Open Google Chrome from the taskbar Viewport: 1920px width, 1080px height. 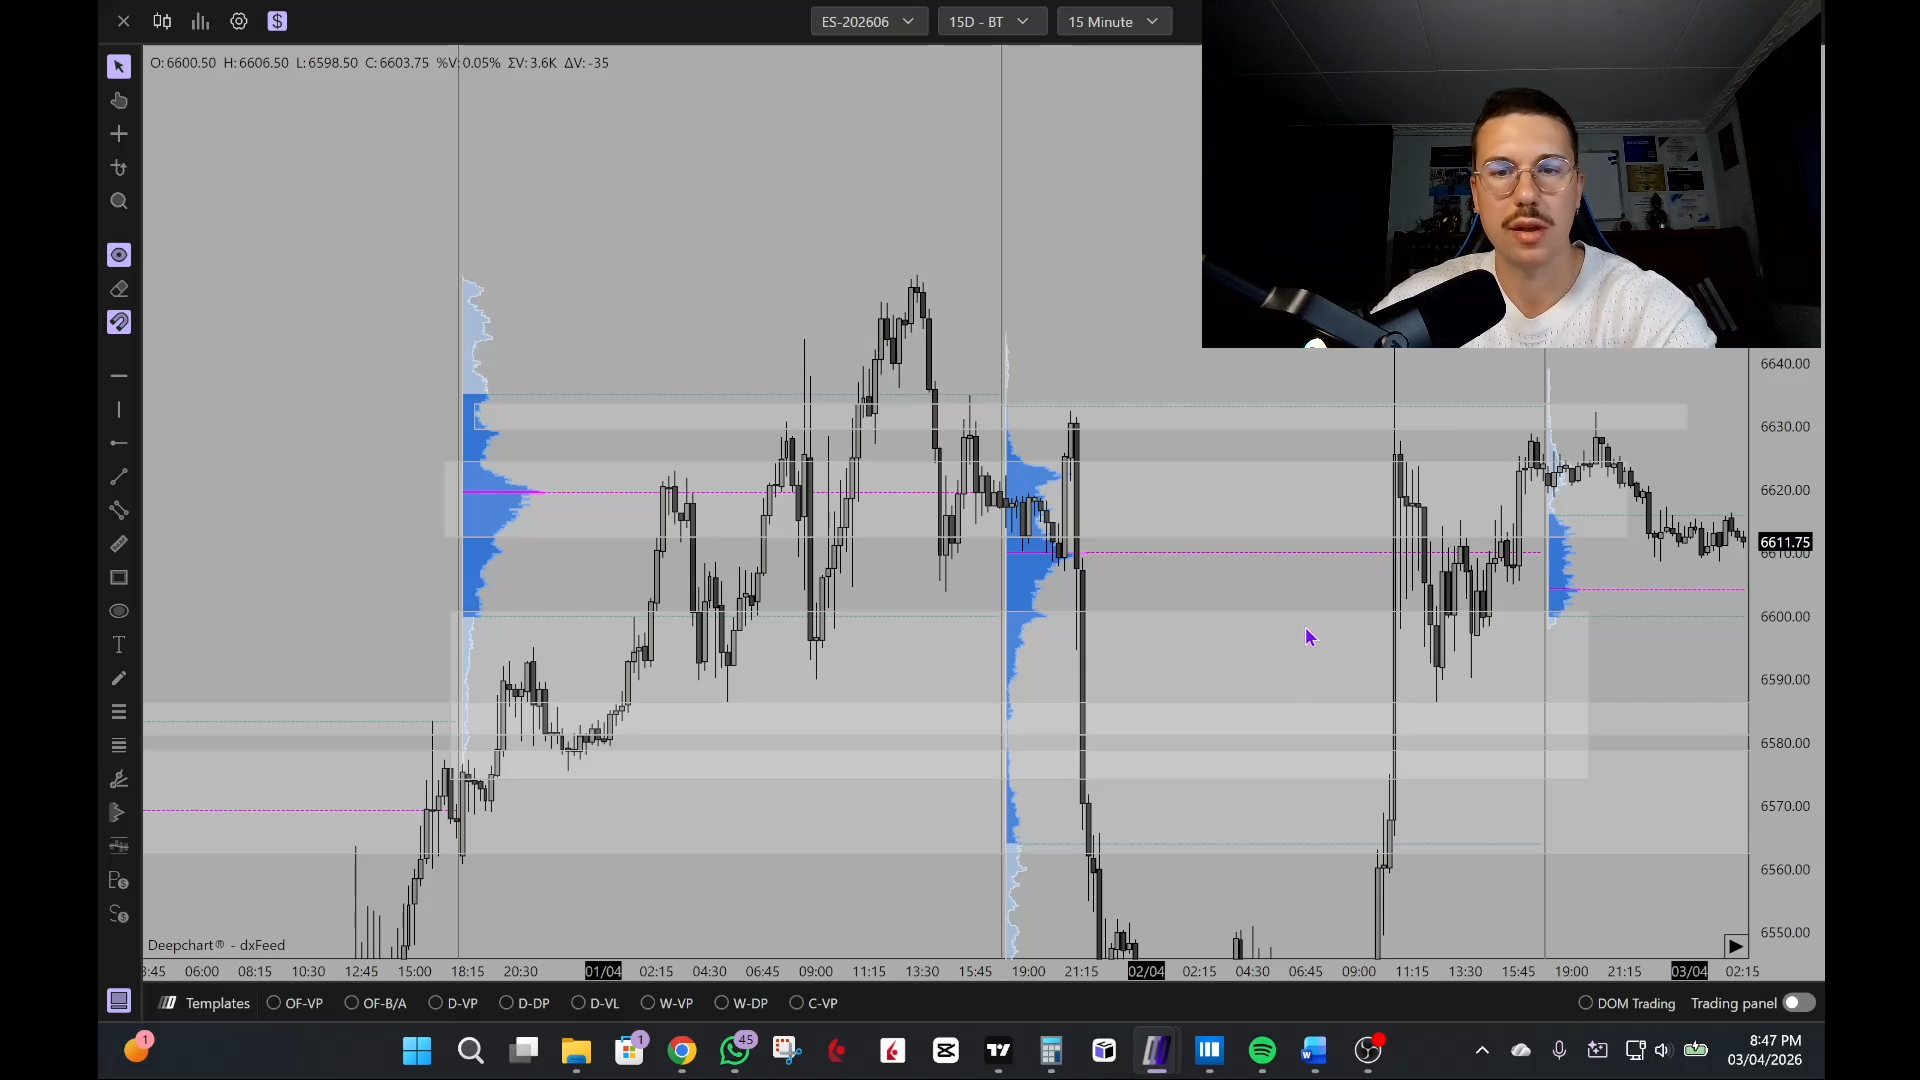[x=682, y=1050]
